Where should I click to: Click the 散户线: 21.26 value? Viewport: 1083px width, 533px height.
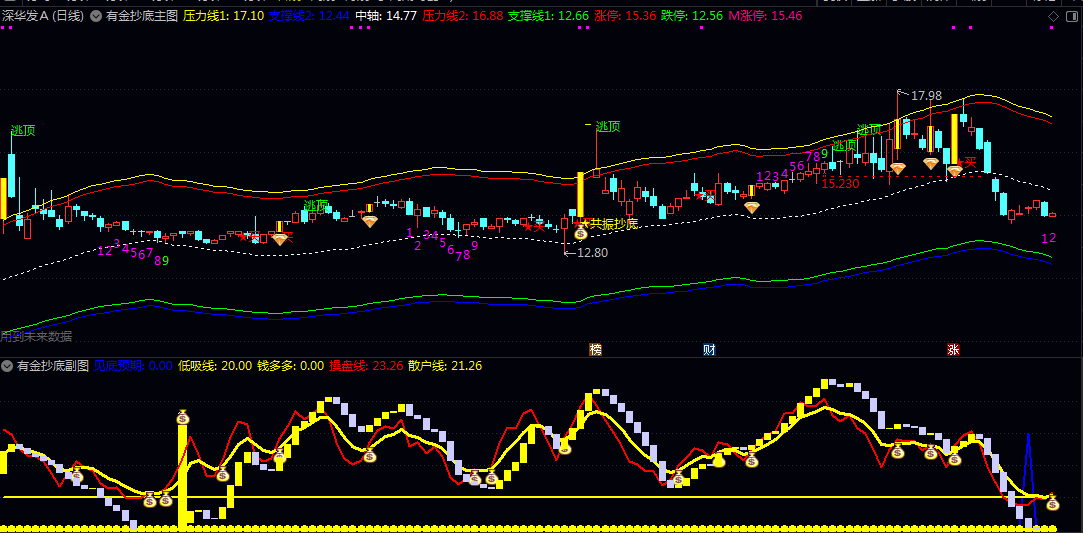click(x=445, y=366)
